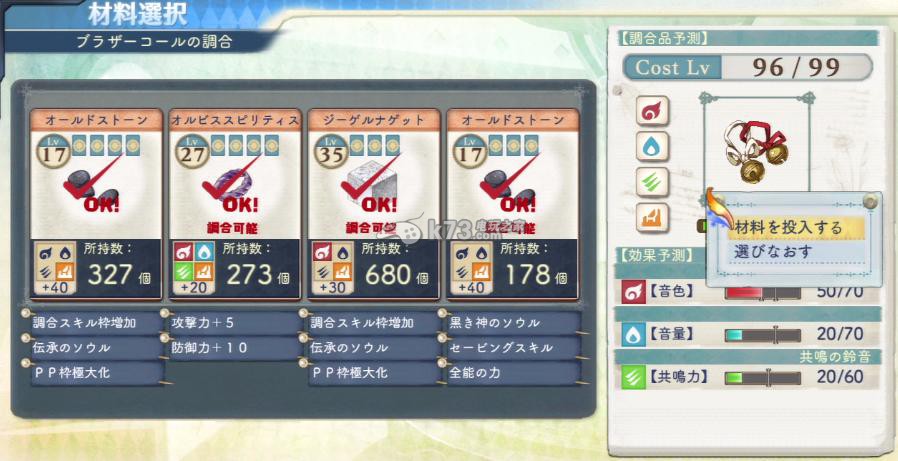Image resolution: width=898 pixels, height=461 pixels.
Task: Select the オルビススピリティス material card
Action: (x=235, y=204)
